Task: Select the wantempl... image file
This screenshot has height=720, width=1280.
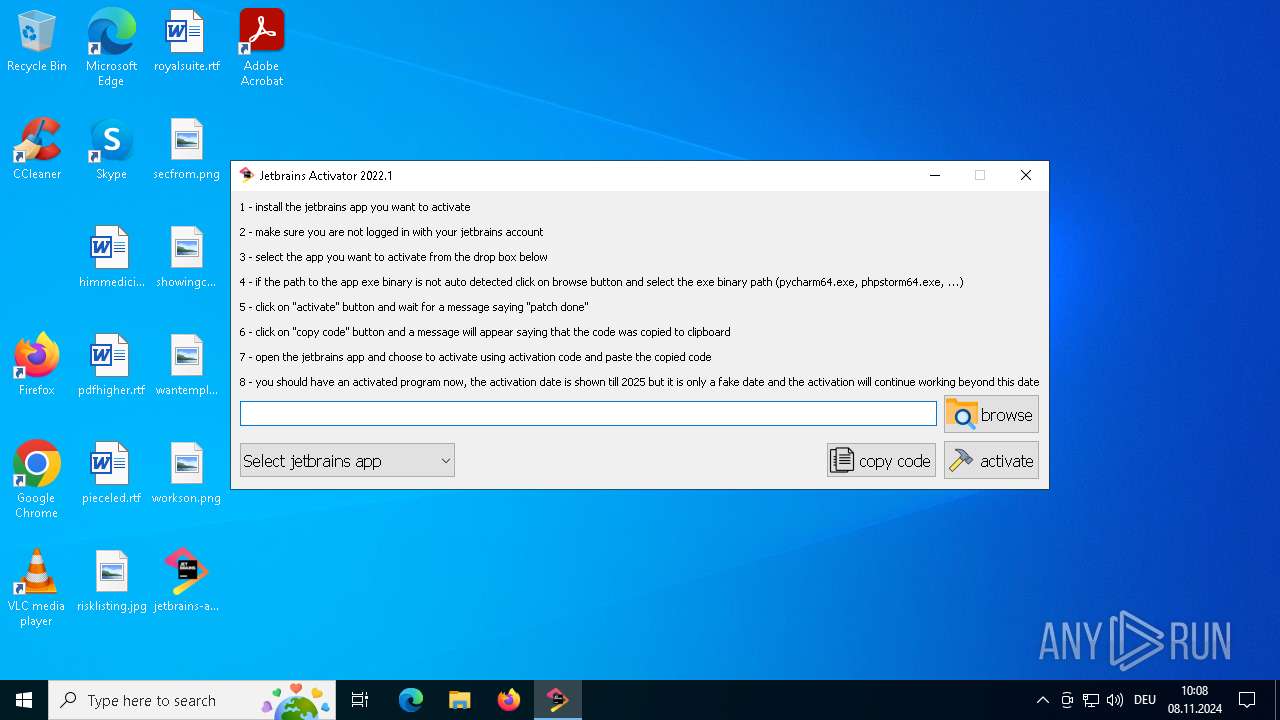Action: click(x=187, y=366)
